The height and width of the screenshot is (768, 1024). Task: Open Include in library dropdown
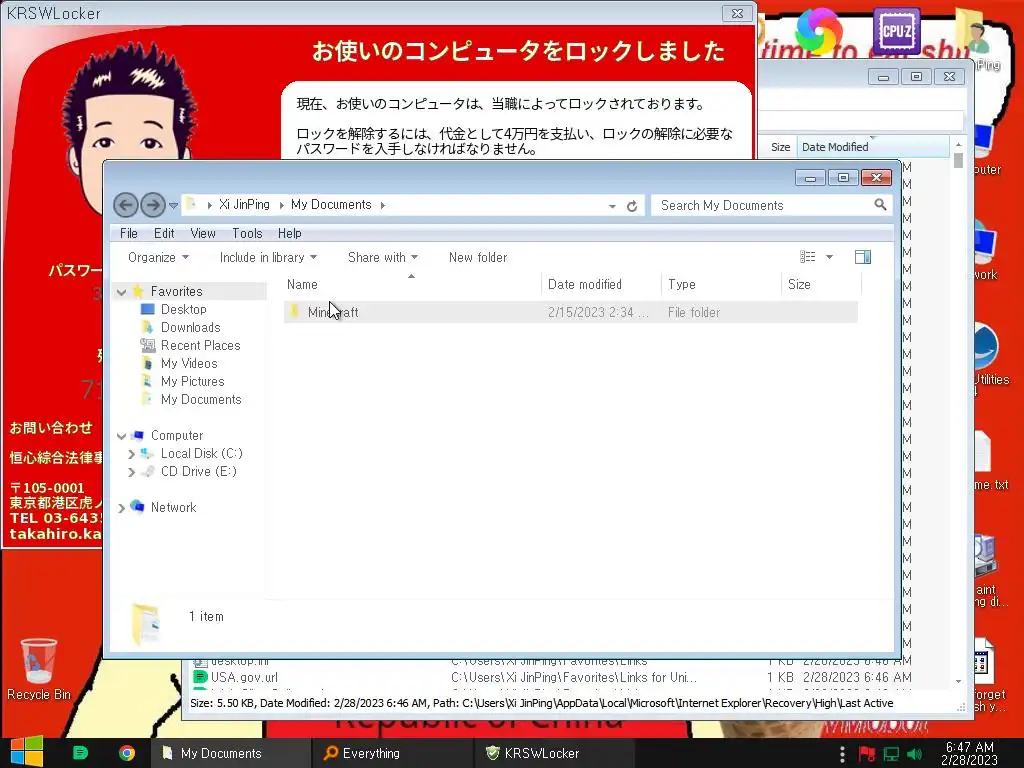click(x=268, y=257)
